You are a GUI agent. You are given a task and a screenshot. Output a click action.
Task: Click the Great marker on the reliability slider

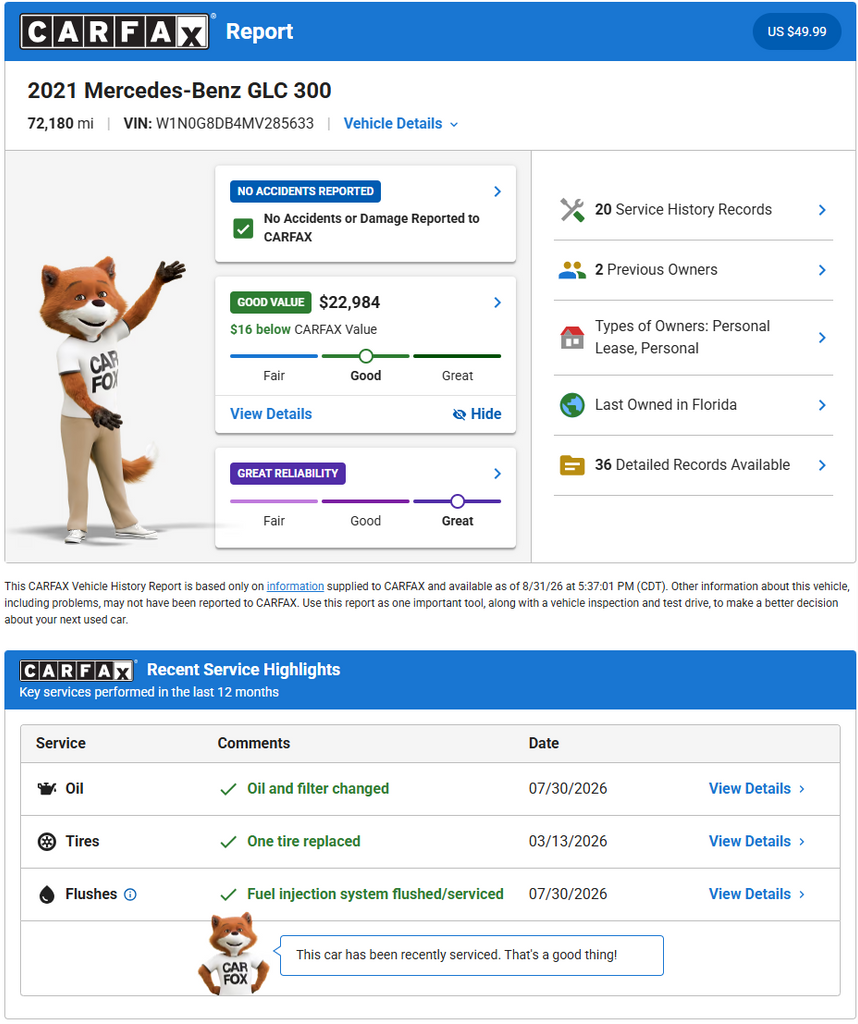pos(458,502)
